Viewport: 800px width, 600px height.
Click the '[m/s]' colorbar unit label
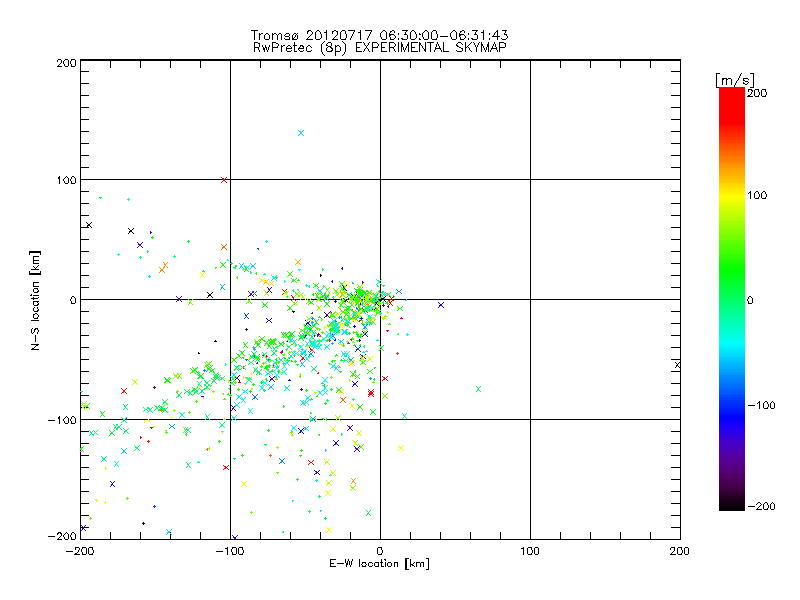[735, 80]
